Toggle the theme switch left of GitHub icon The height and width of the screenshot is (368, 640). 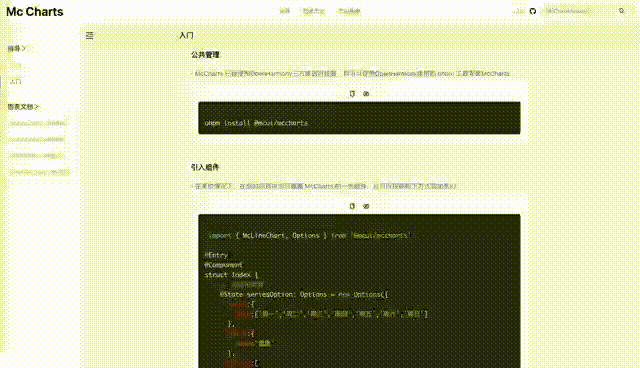tap(518, 11)
